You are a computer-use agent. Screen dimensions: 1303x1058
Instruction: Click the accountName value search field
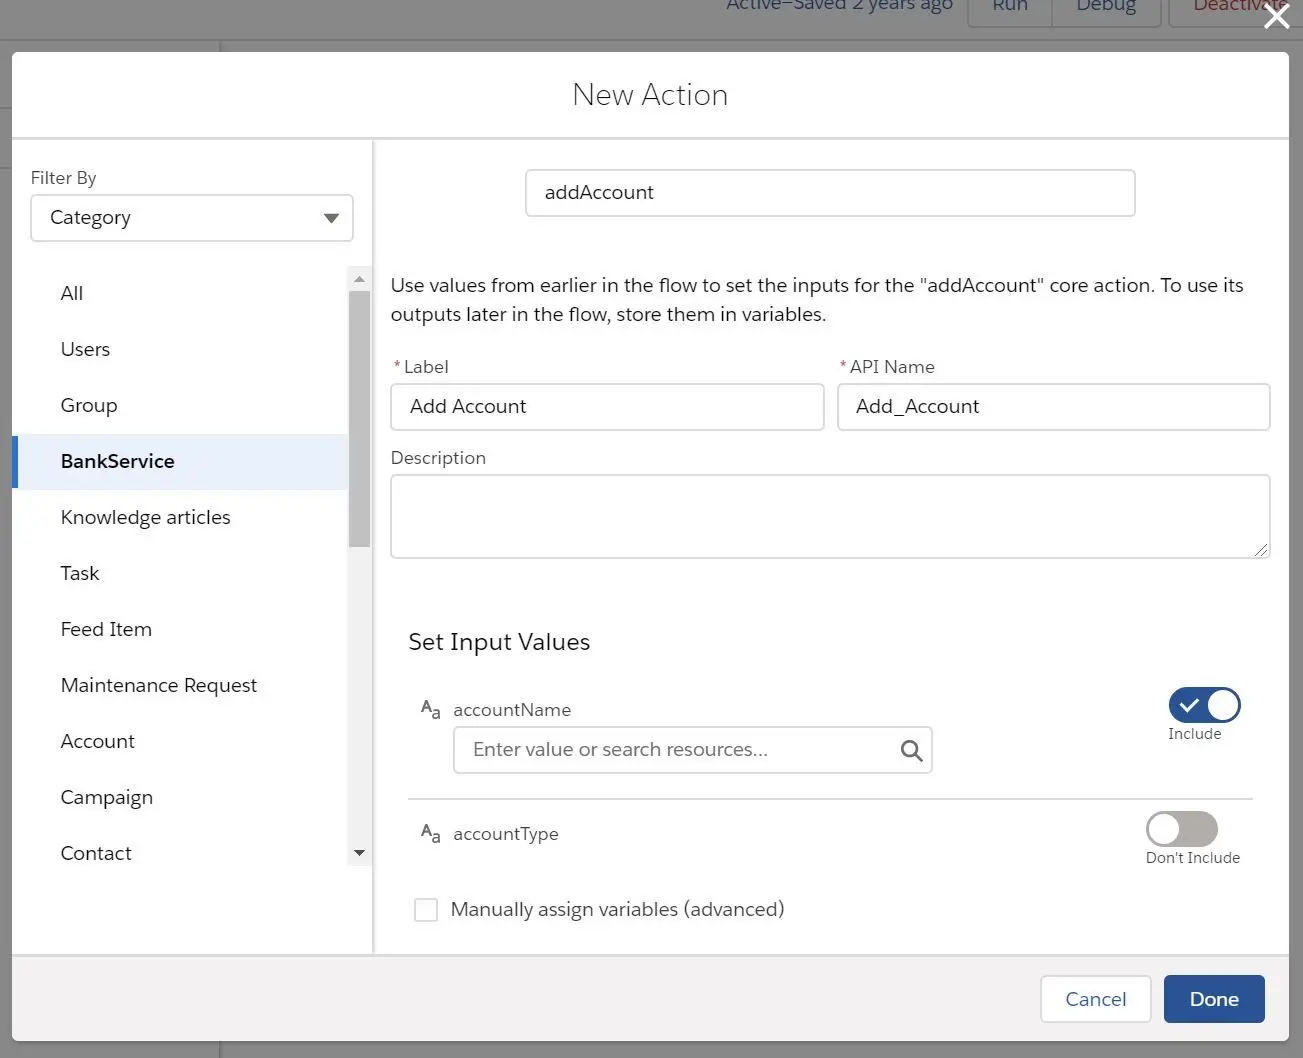[693, 750]
